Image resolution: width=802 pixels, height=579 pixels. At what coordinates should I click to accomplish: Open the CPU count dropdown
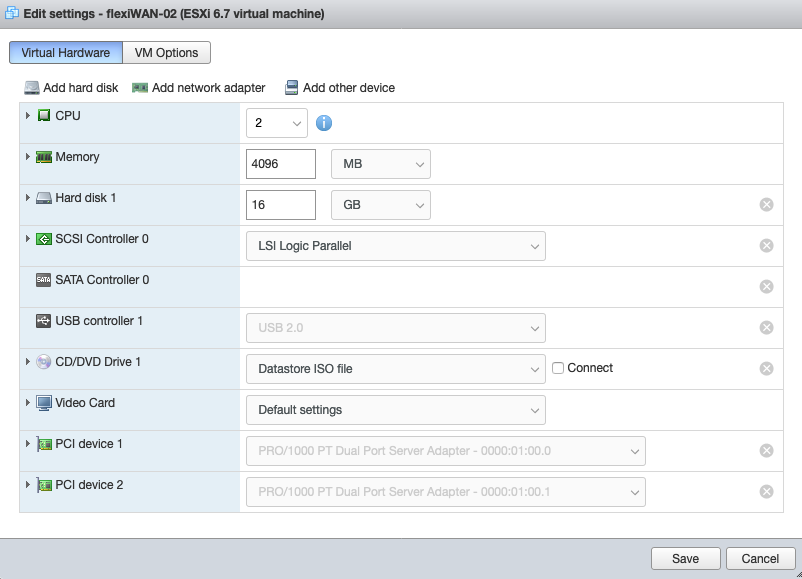pos(277,123)
